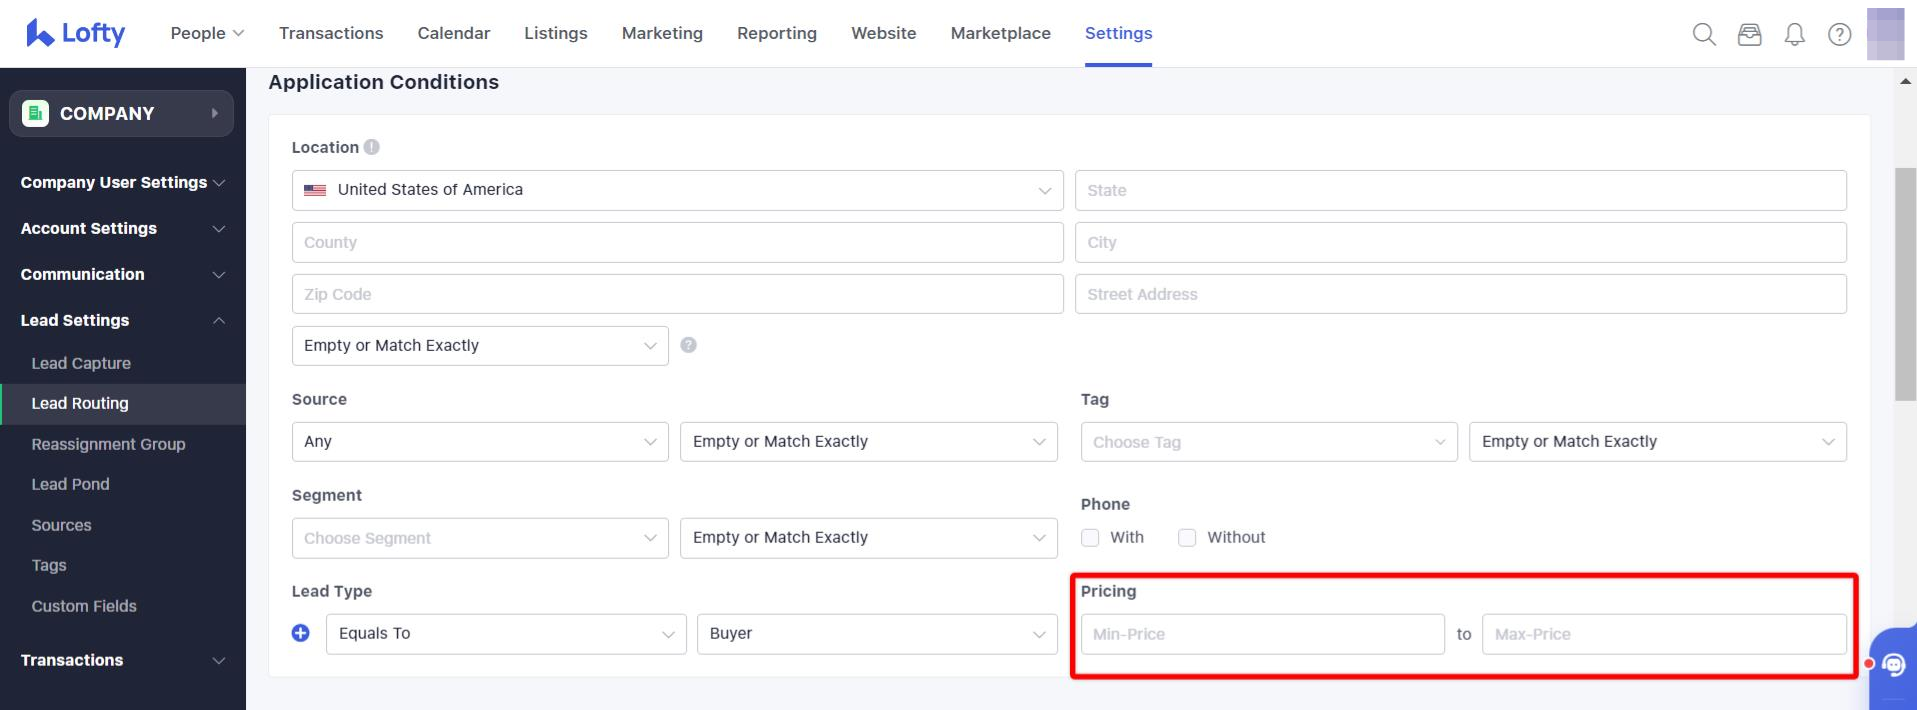Click the Lofty logo
The width and height of the screenshot is (1917, 710).
coord(75,33)
